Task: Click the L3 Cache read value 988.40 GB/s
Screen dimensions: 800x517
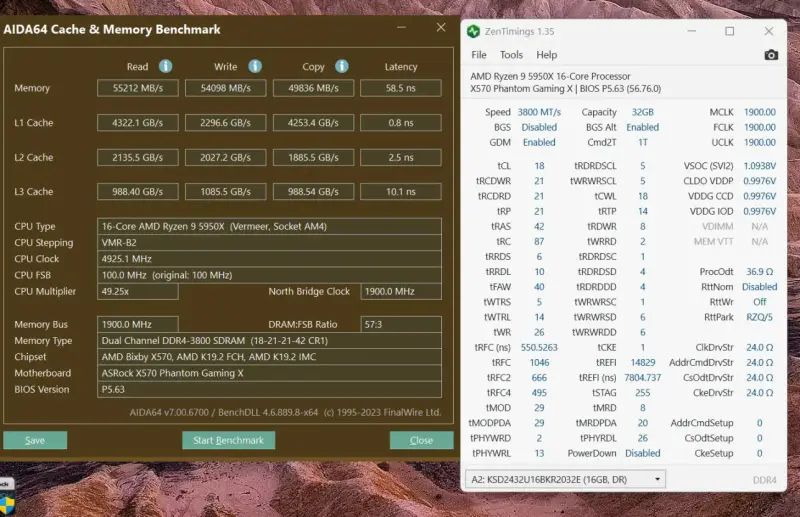Action: 138,191
